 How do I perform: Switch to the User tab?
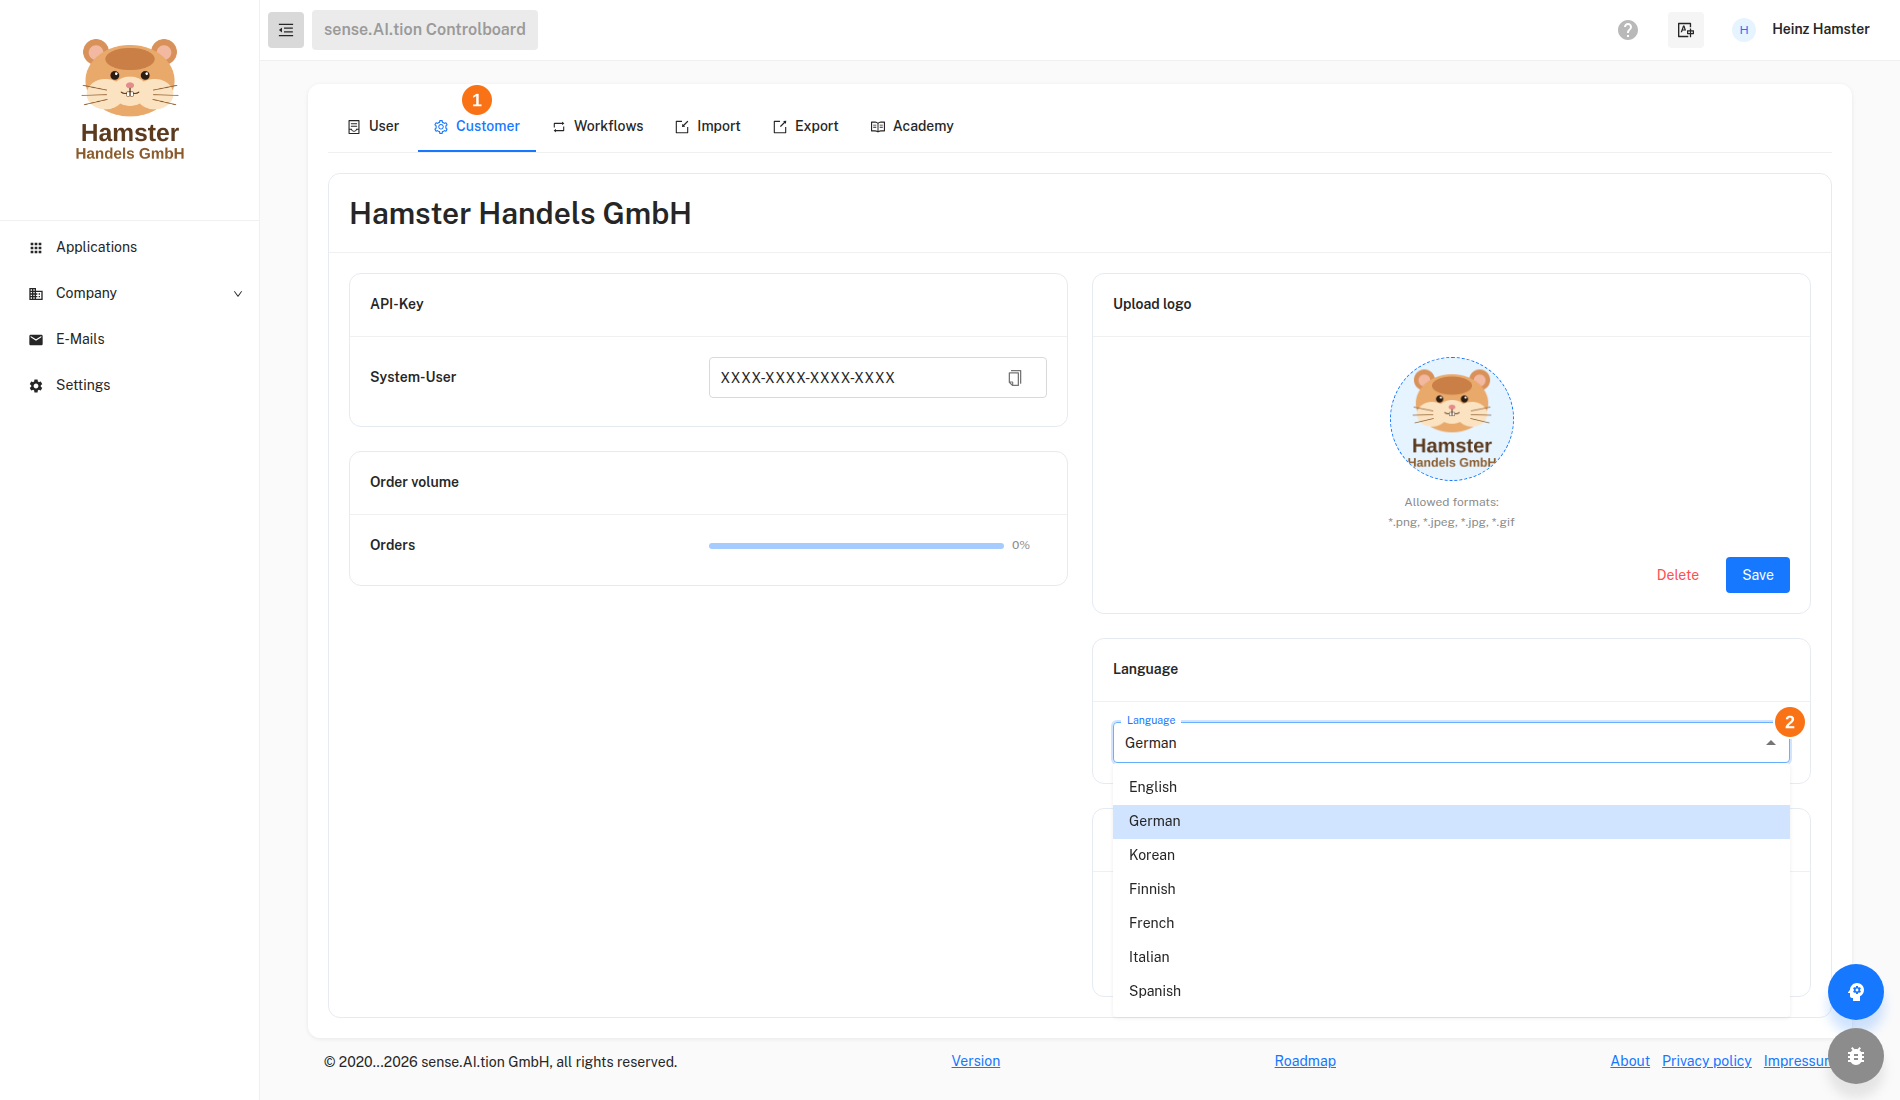[x=373, y=126]
